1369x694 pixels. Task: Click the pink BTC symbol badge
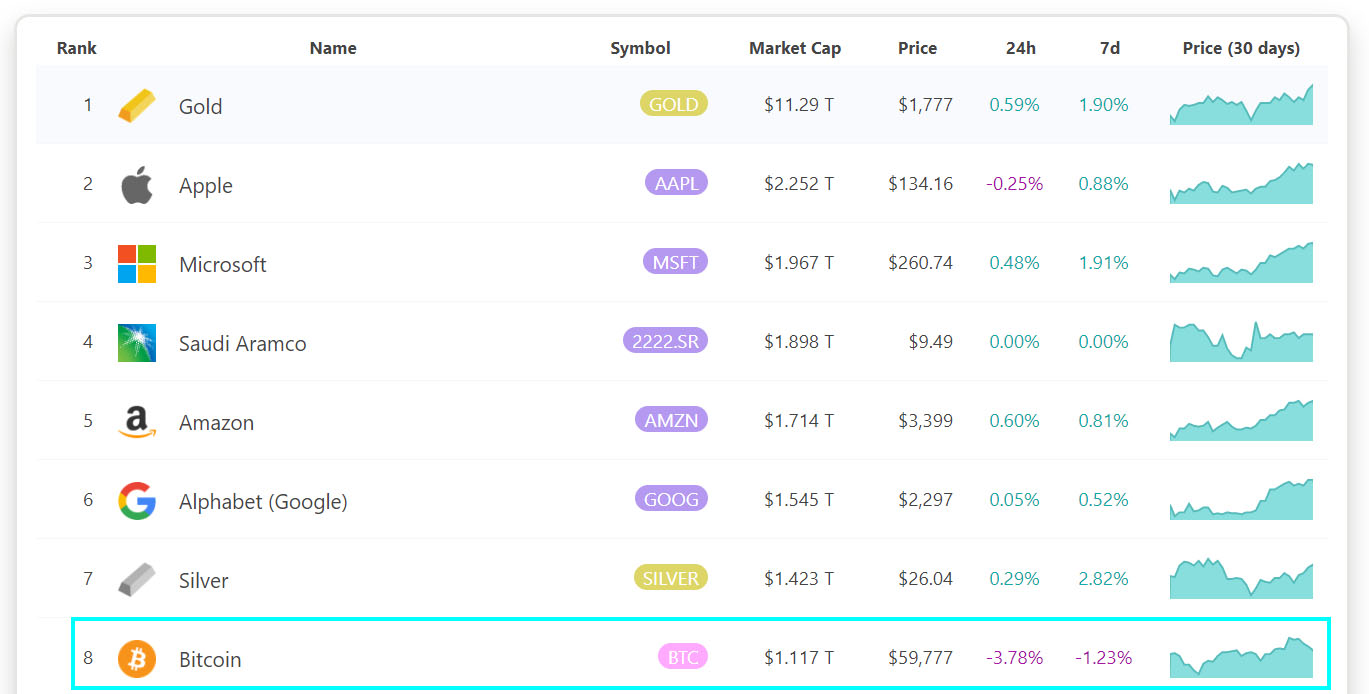tap(682, 656)
